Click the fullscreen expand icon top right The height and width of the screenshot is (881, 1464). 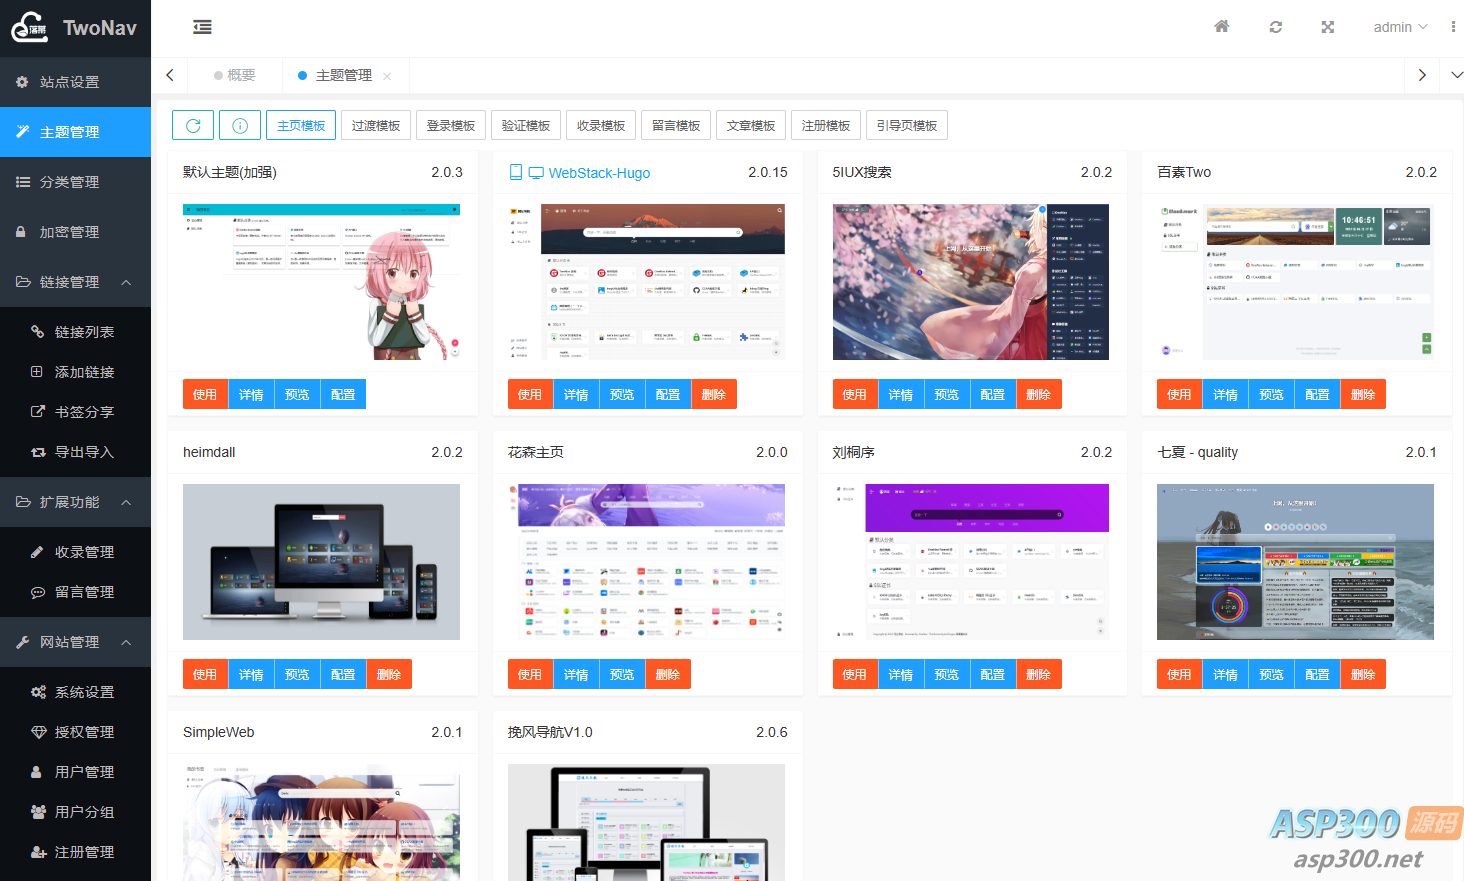1327,26
